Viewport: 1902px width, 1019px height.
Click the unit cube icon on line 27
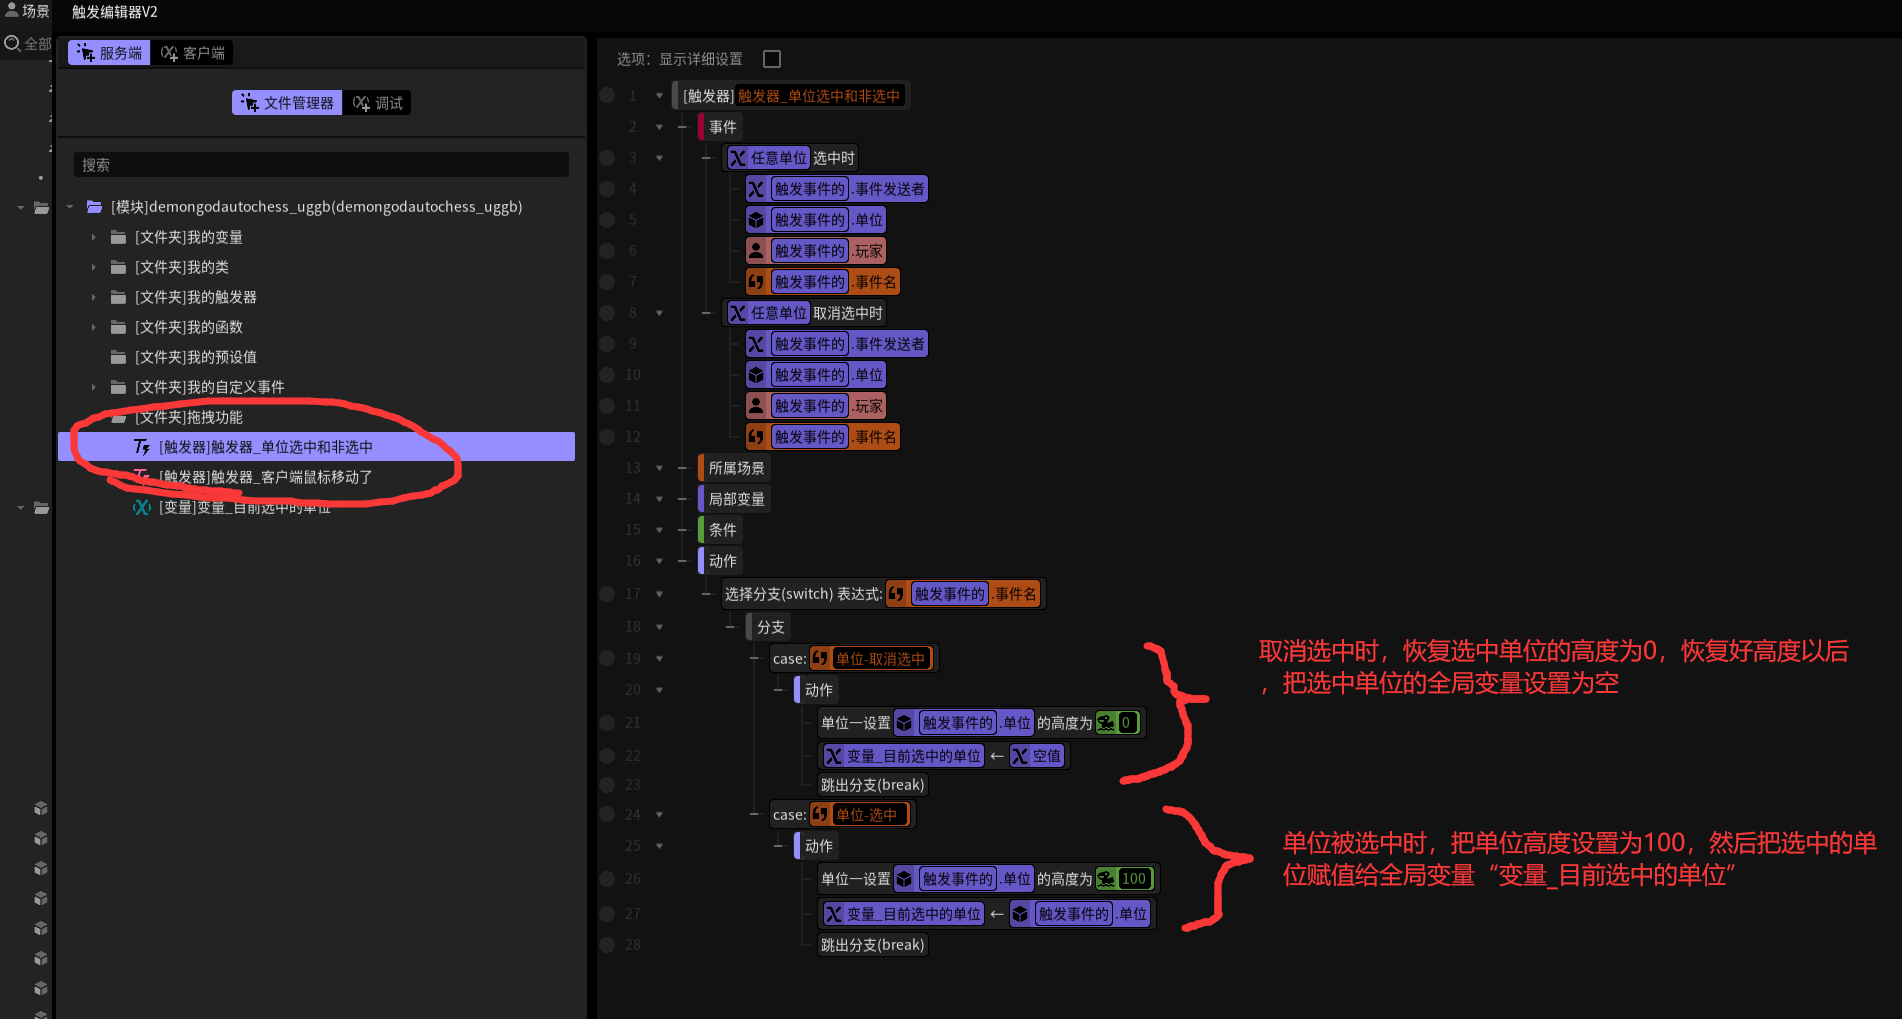tap(1021, 914)
